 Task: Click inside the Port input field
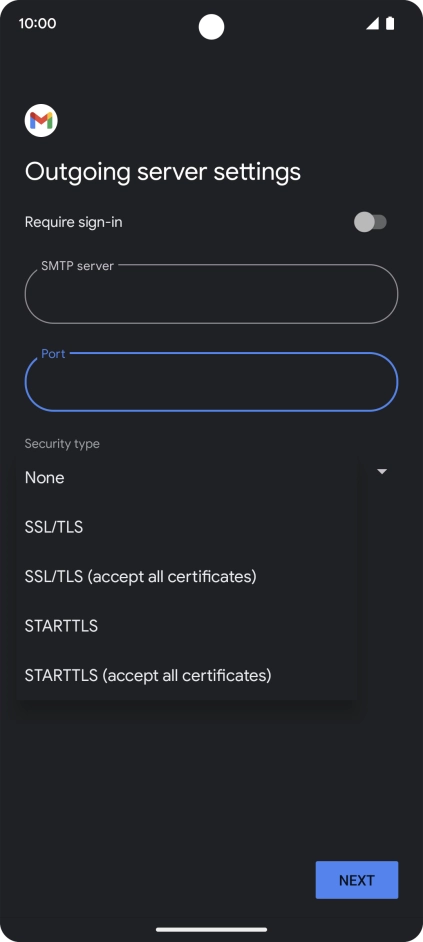[212, 382]
